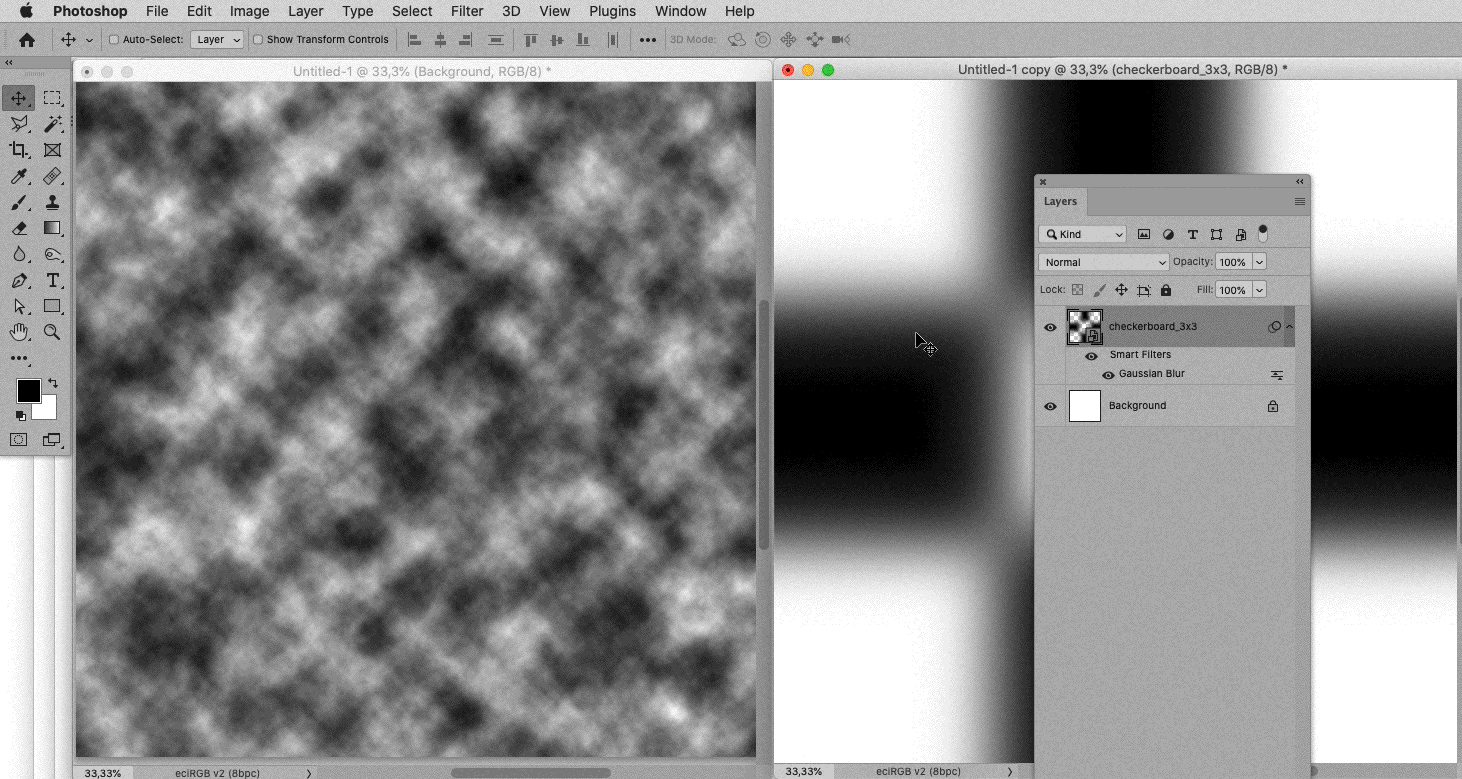
Task: Select the Hand tool
Action: point(19,332)
